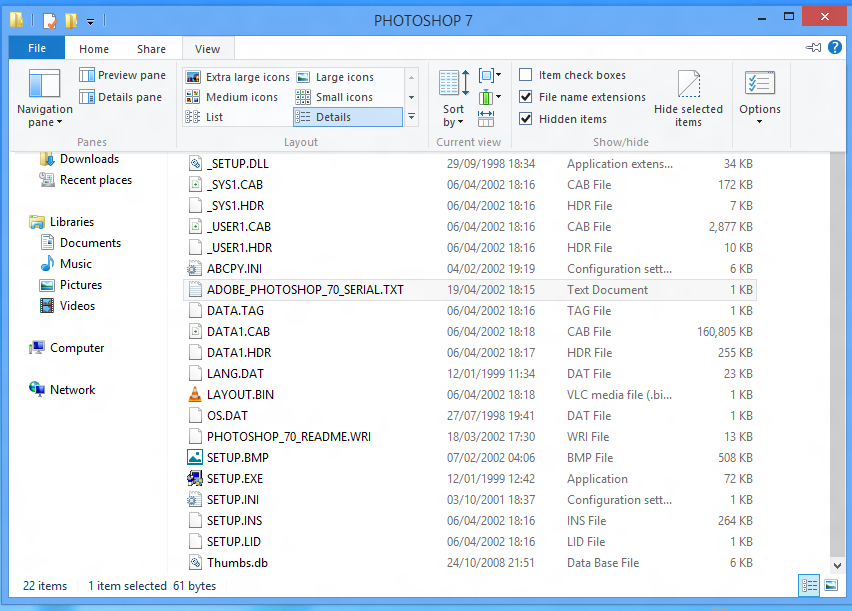Select the _USER1.HDR file
852x611 pixels.
tap(470, 248)
